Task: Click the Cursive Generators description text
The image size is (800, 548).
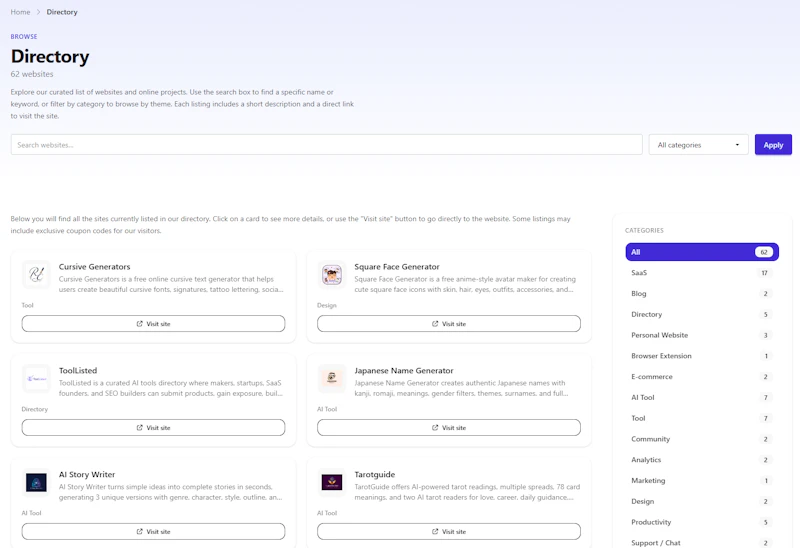Action: [171, 284]
